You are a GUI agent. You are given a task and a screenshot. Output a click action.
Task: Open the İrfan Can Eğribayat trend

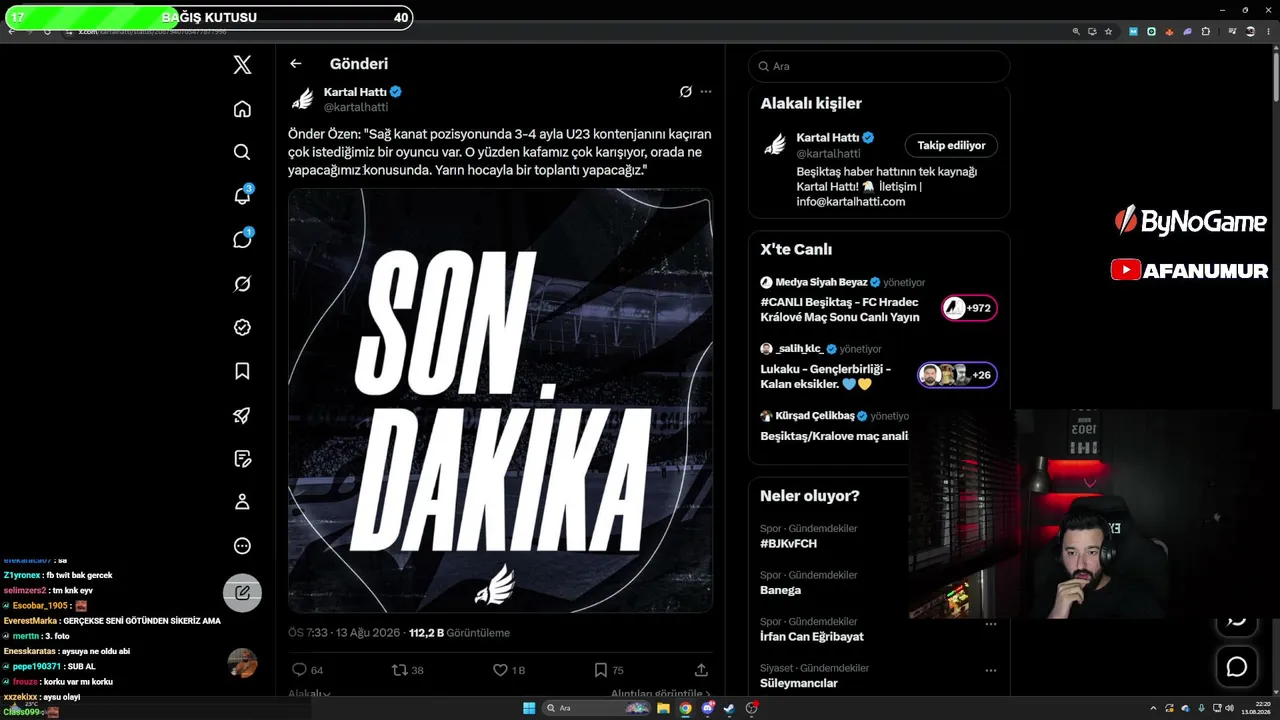coord(812,637)
